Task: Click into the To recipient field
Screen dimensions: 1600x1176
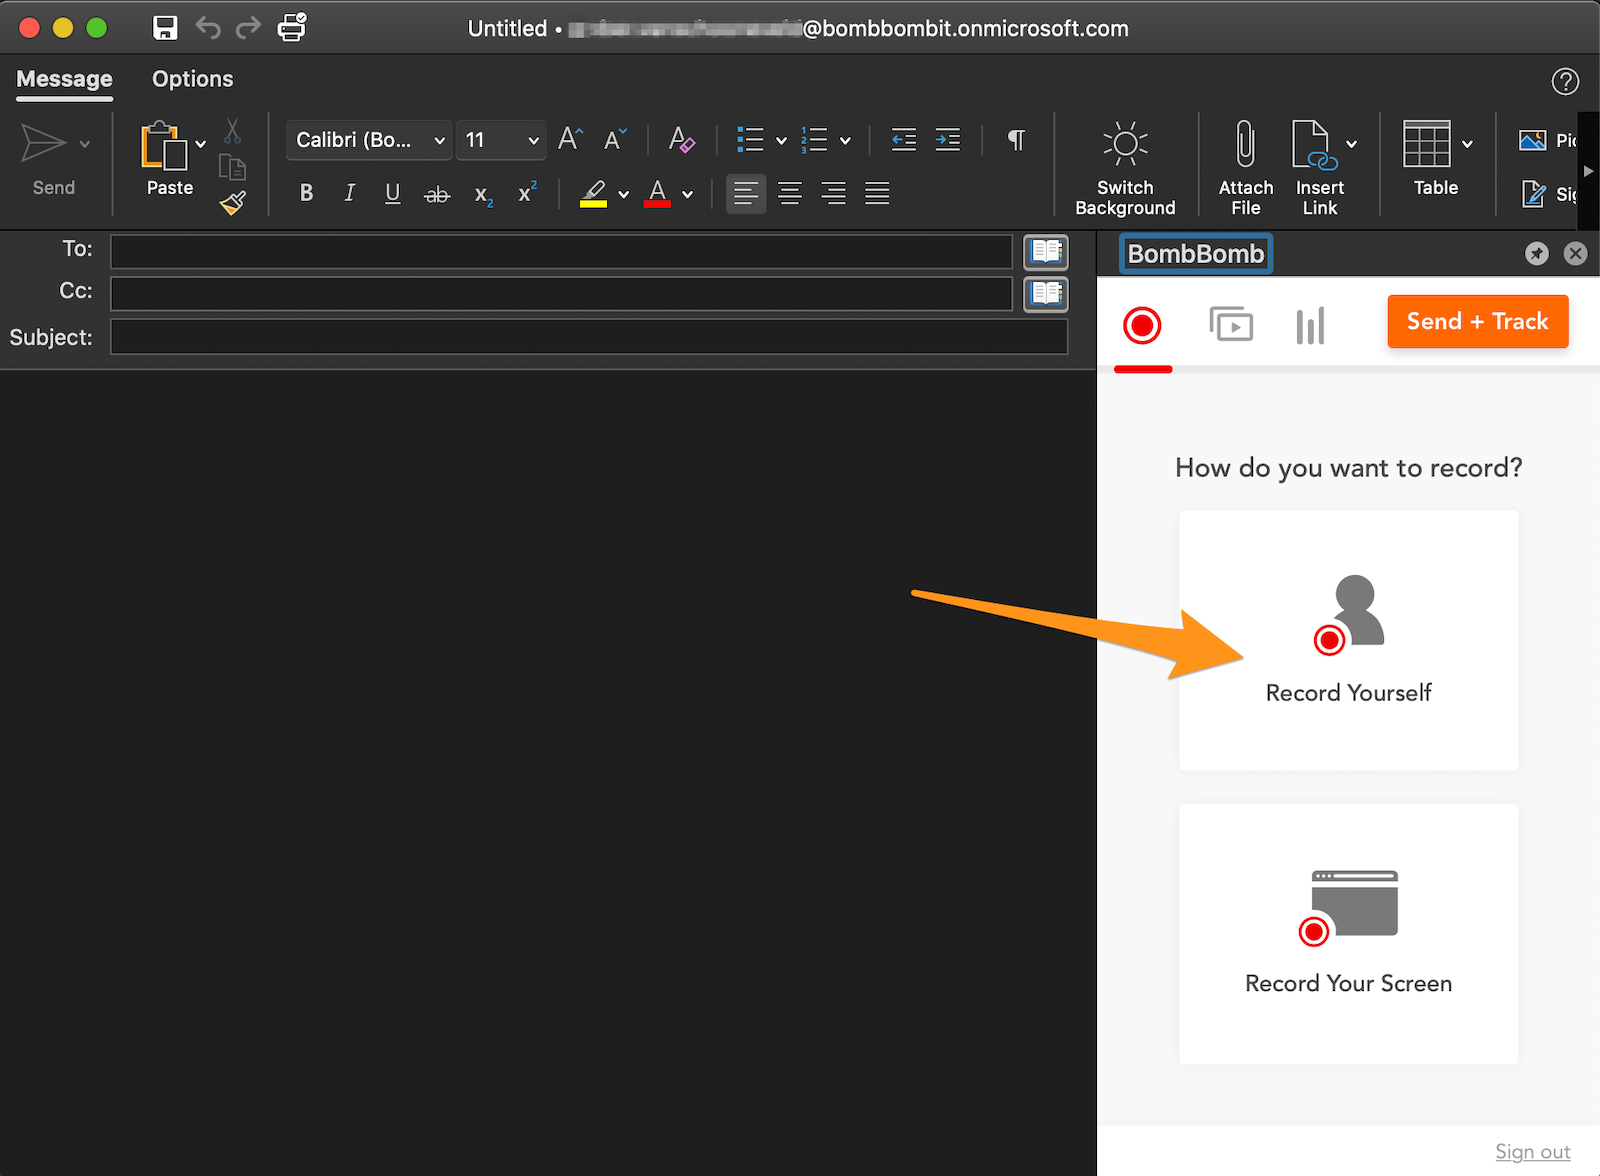Action: pyautogui.click(x=561, y=252)
